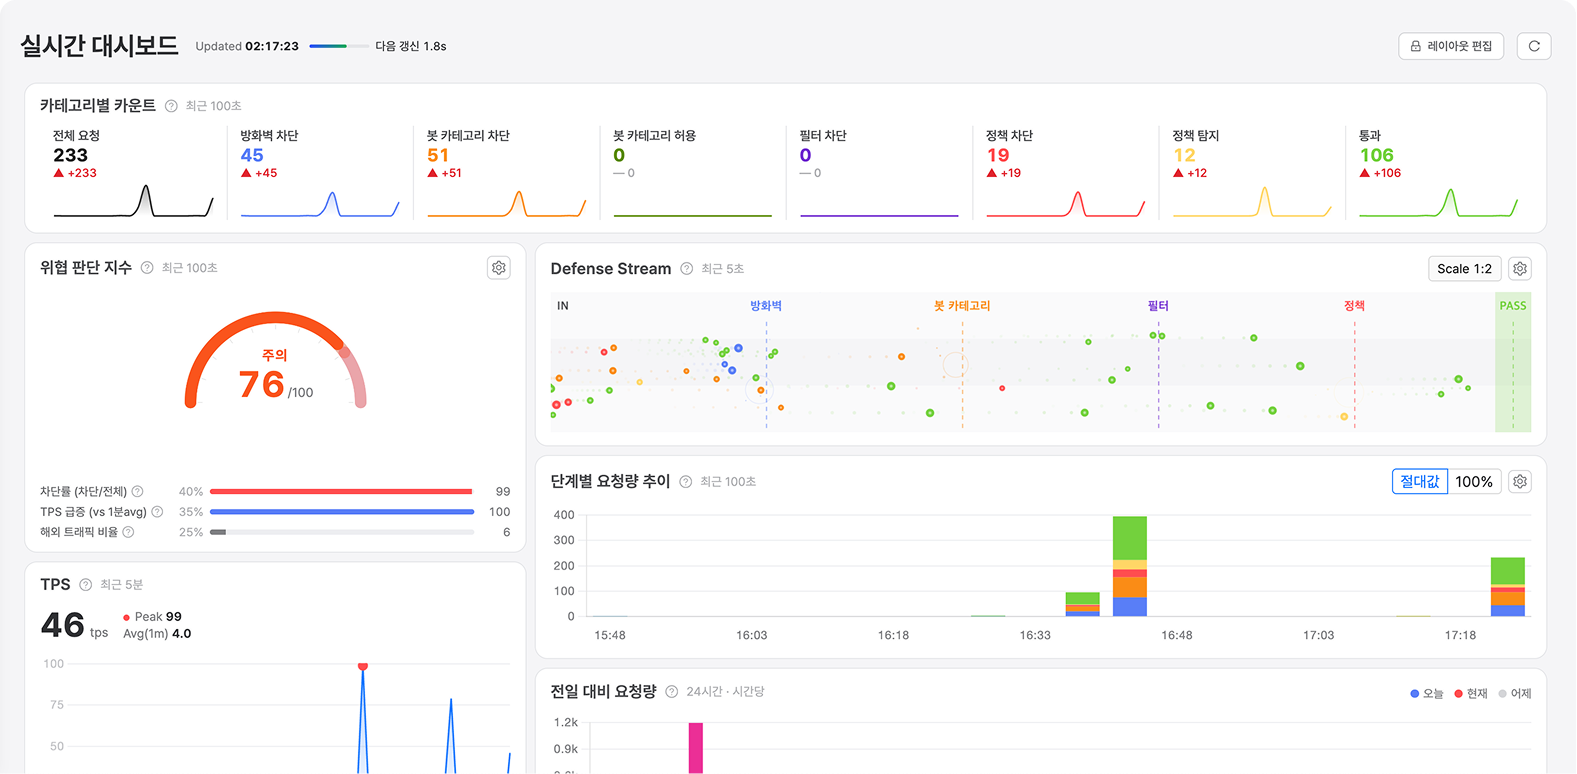Screen dimensions: 1577x774
Task: Click the 차단률 red progress bar
Action: (x=341, y=492)
